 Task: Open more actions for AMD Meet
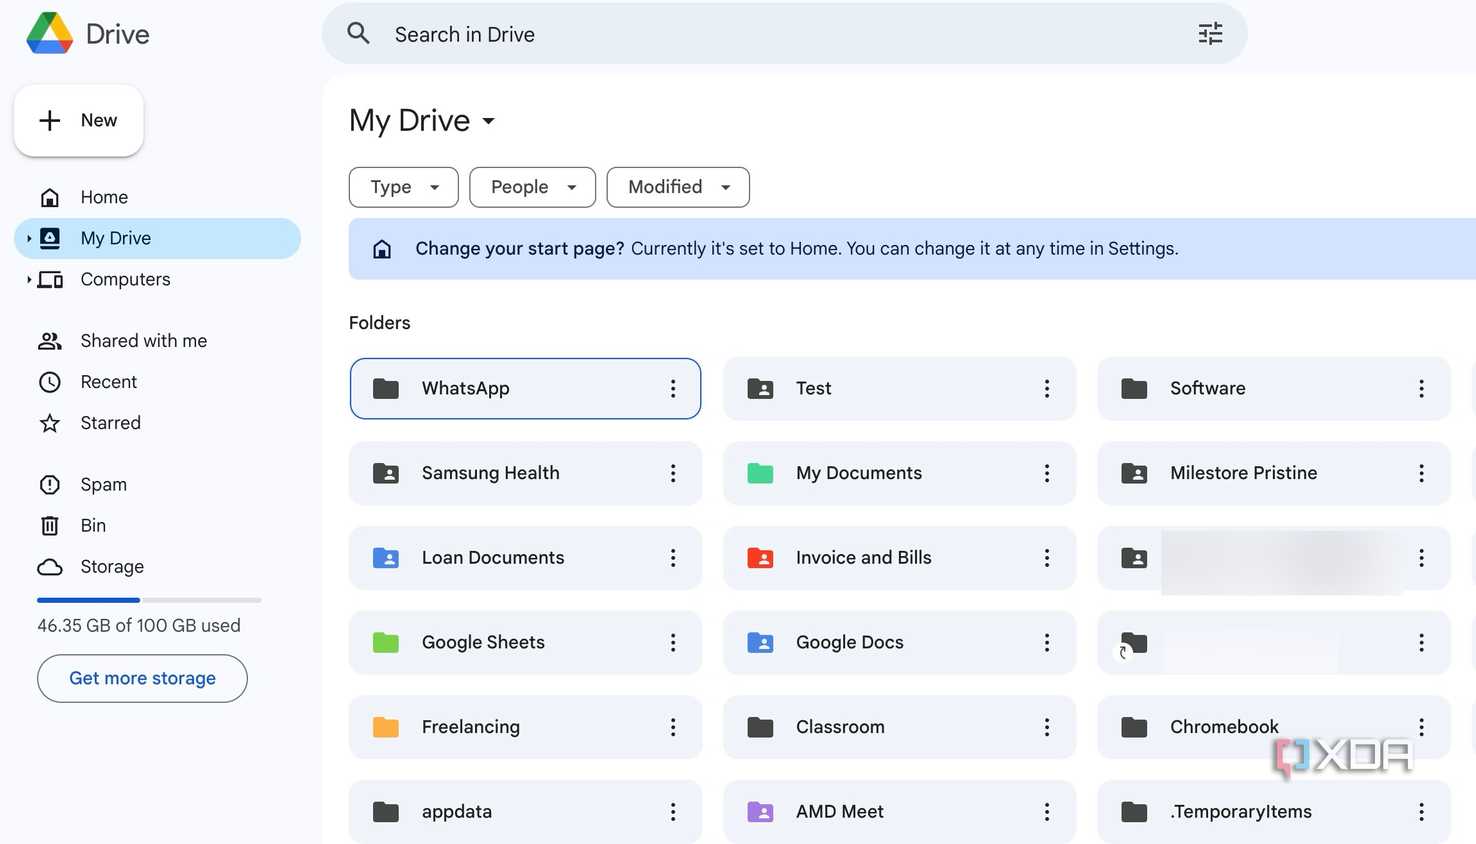pos(1047,812)
